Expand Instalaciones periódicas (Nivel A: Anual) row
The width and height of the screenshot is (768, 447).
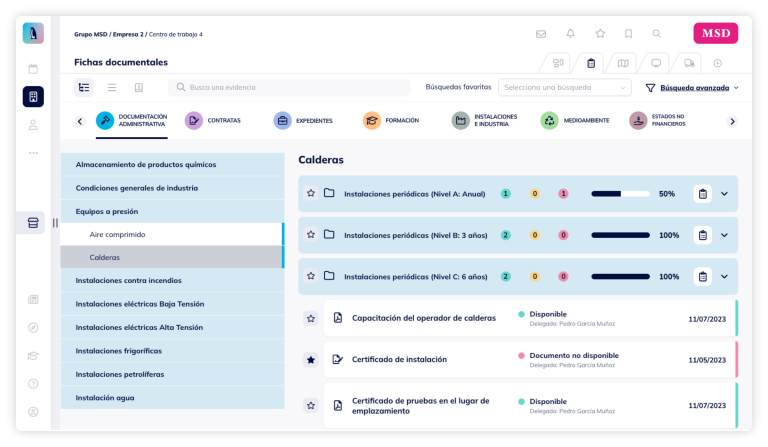[x=725, y=193]
